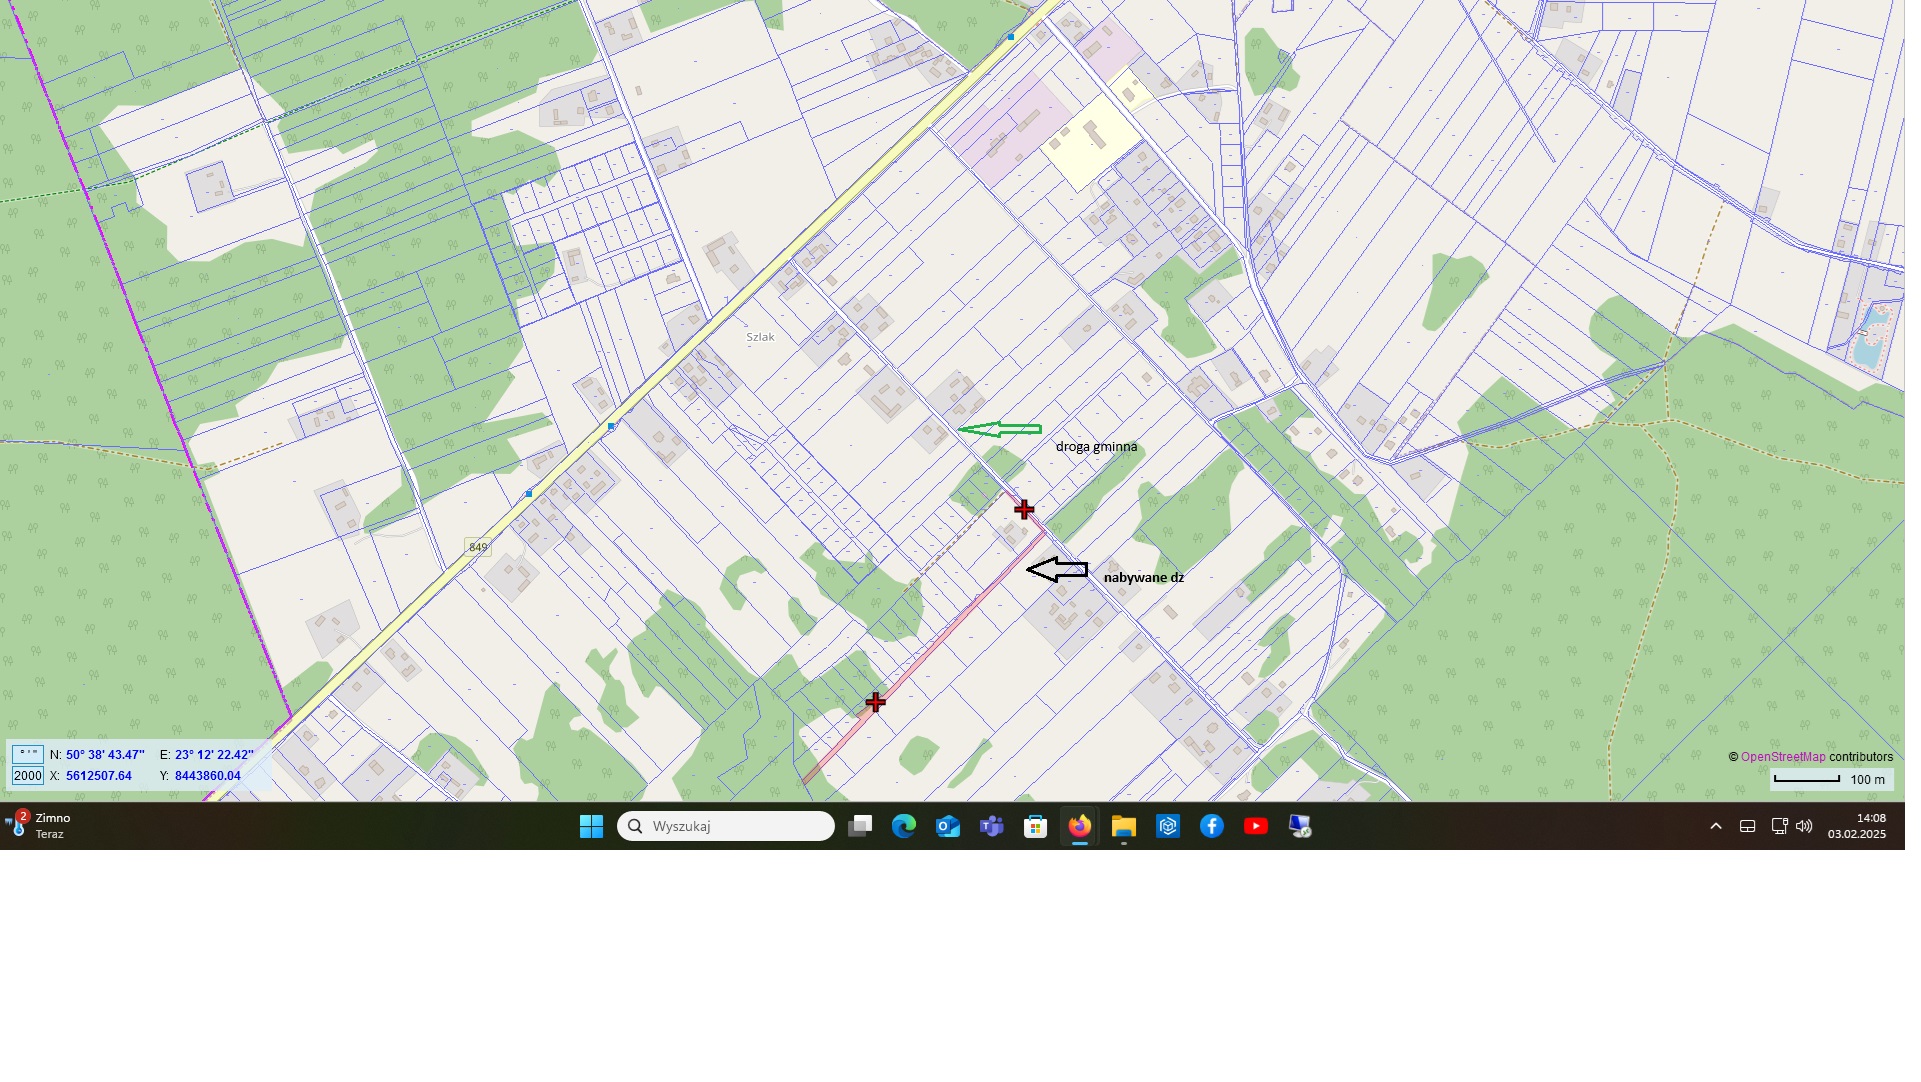Click the Wyszukaj search box
Image resolution: width=1921 pixels, height=1082 pixels.
pyautogui.click(x=726, y=827)
